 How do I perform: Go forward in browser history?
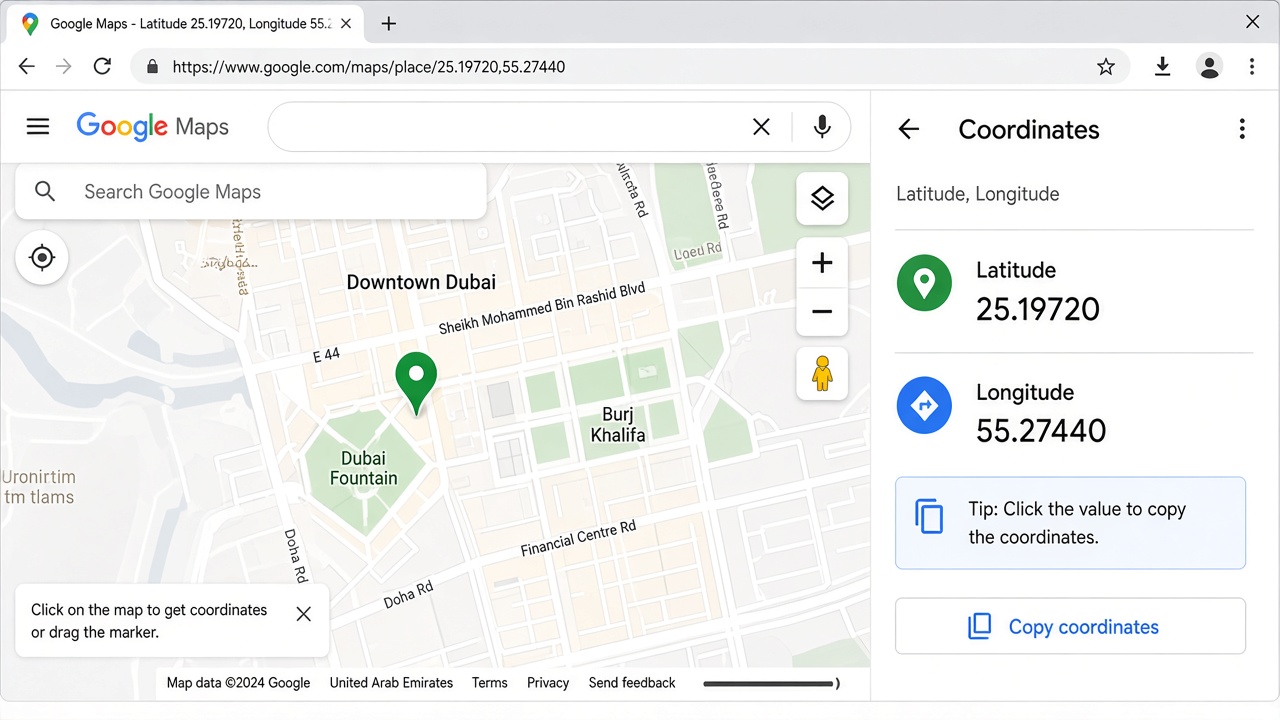64,66
